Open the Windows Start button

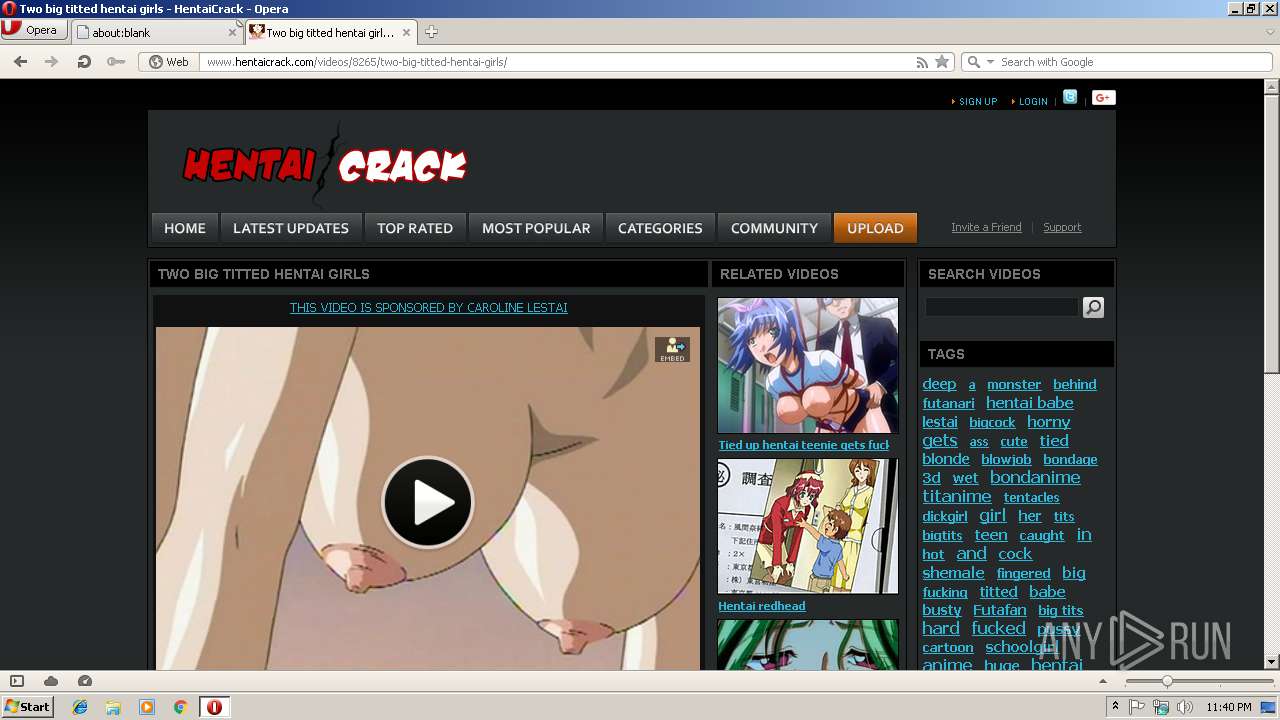(27, 706)
